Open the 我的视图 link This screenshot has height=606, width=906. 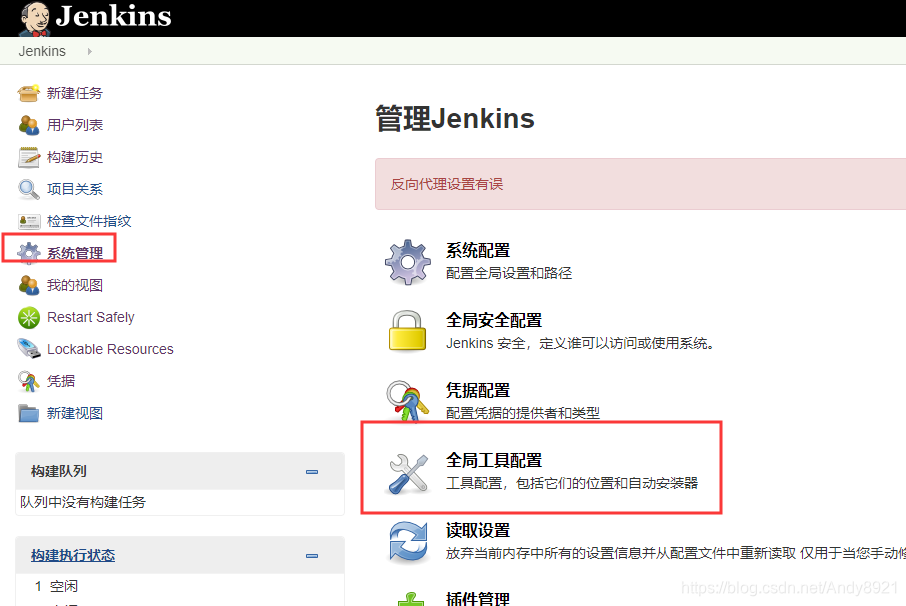click(x=75, y=285)
